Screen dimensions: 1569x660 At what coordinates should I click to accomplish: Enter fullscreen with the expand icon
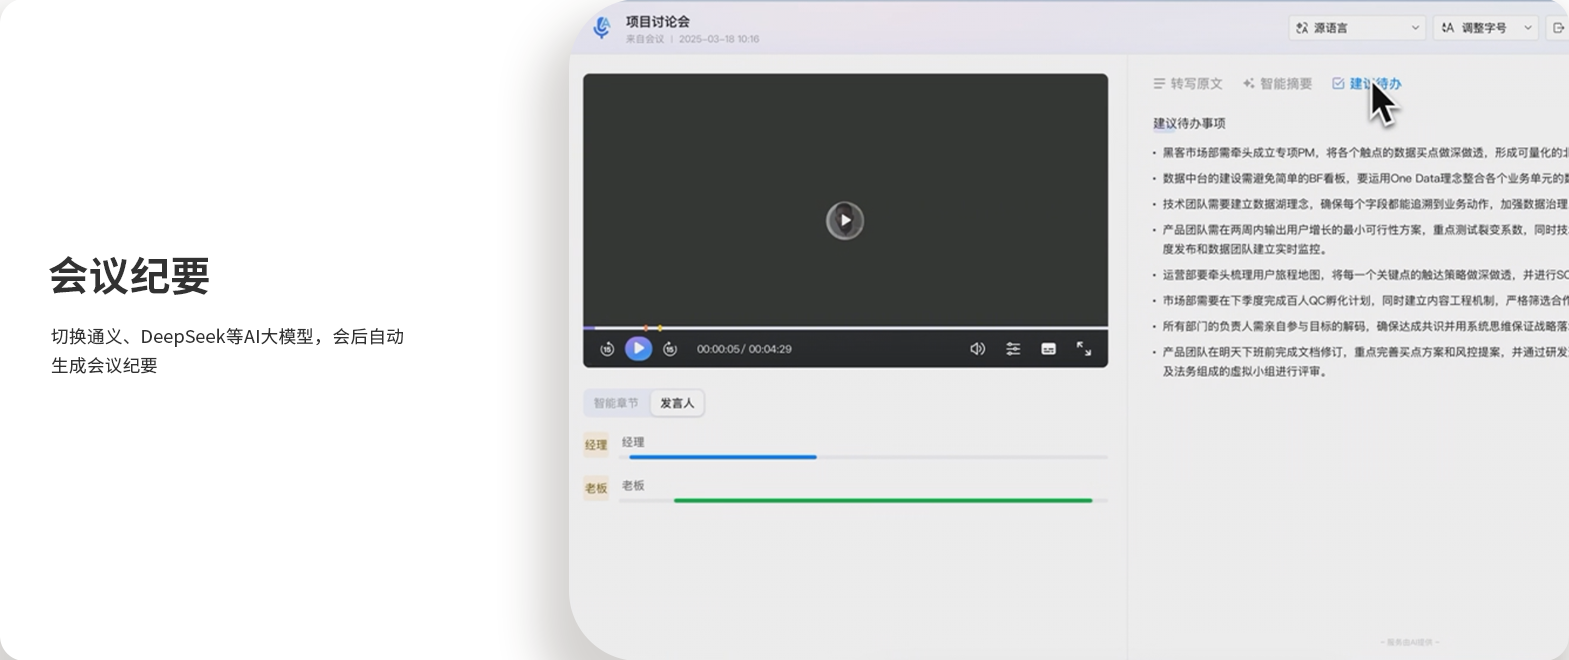point(1084,348)
